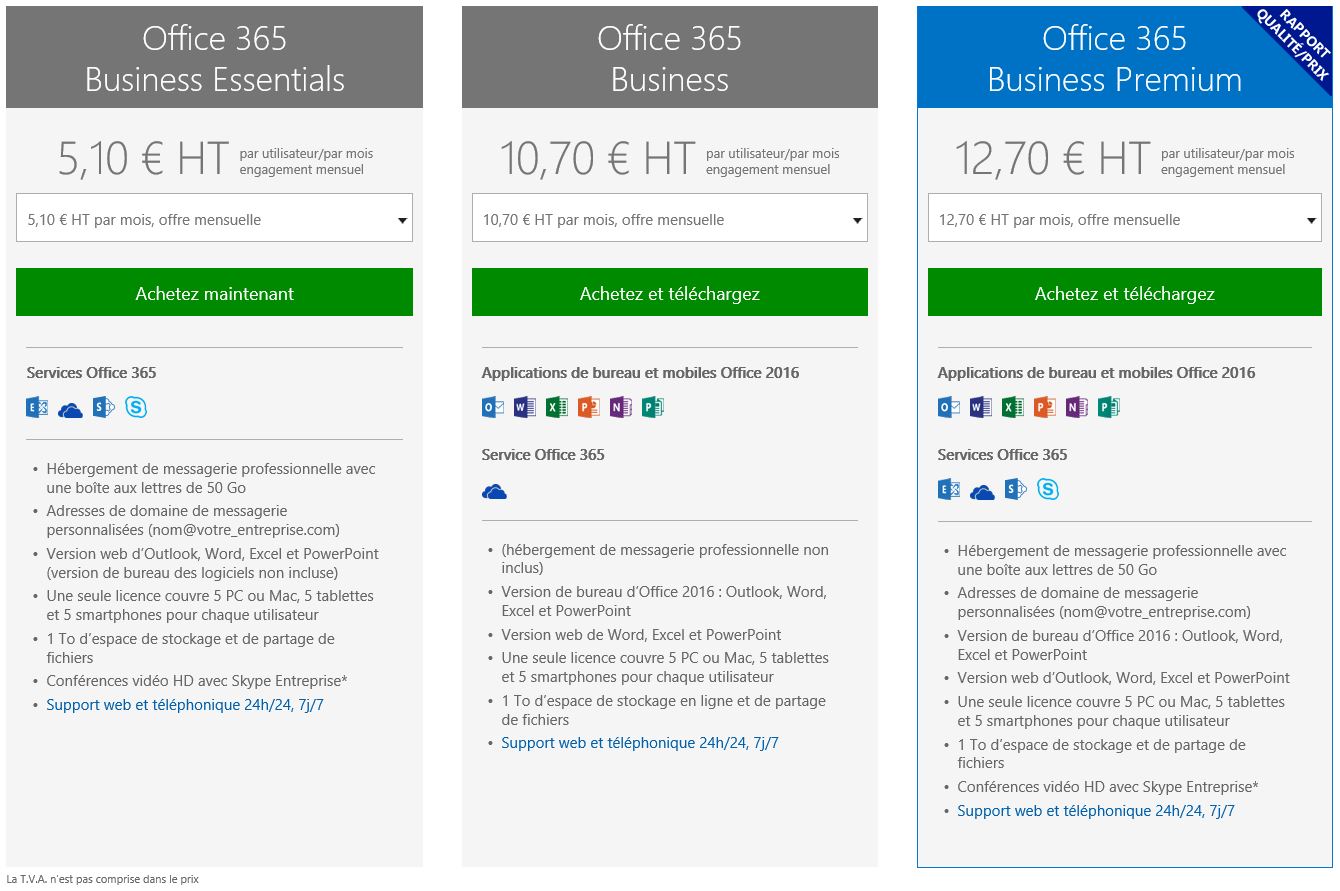Screen dimensions: 1340x891
Task: Click Adresses de domaine bullet in Business Premium
Action: coord(1104,602)
